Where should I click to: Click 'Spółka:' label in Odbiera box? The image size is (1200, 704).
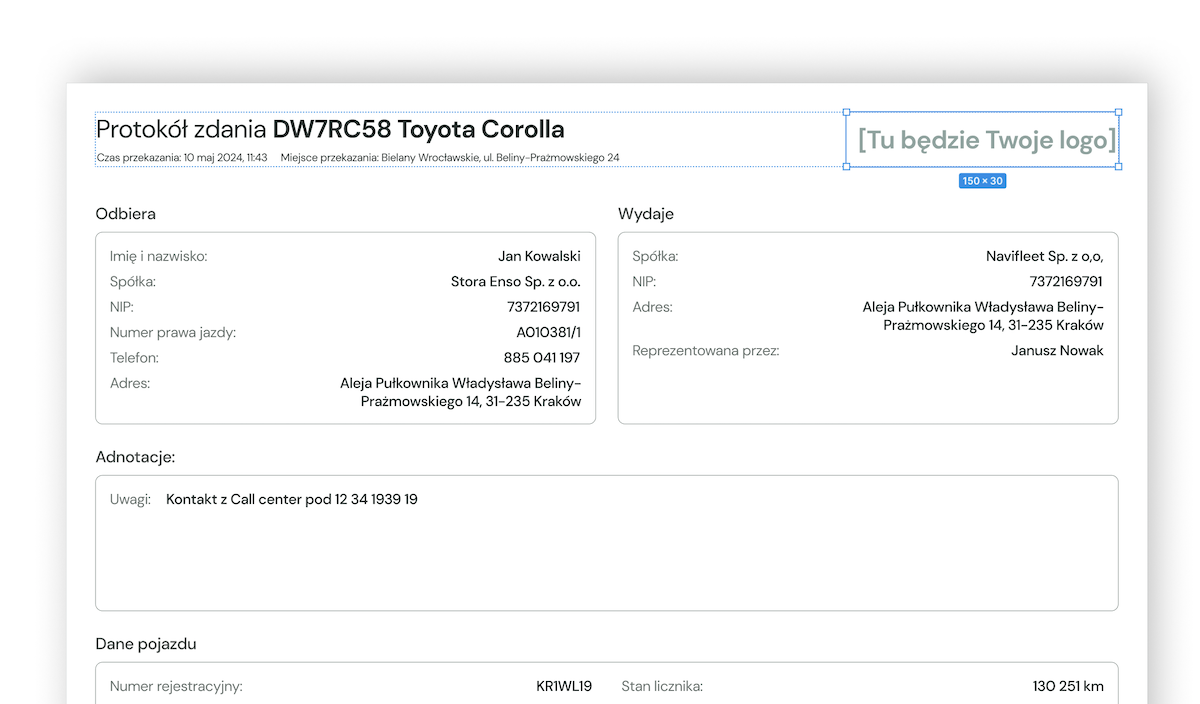tap(133, 282)
